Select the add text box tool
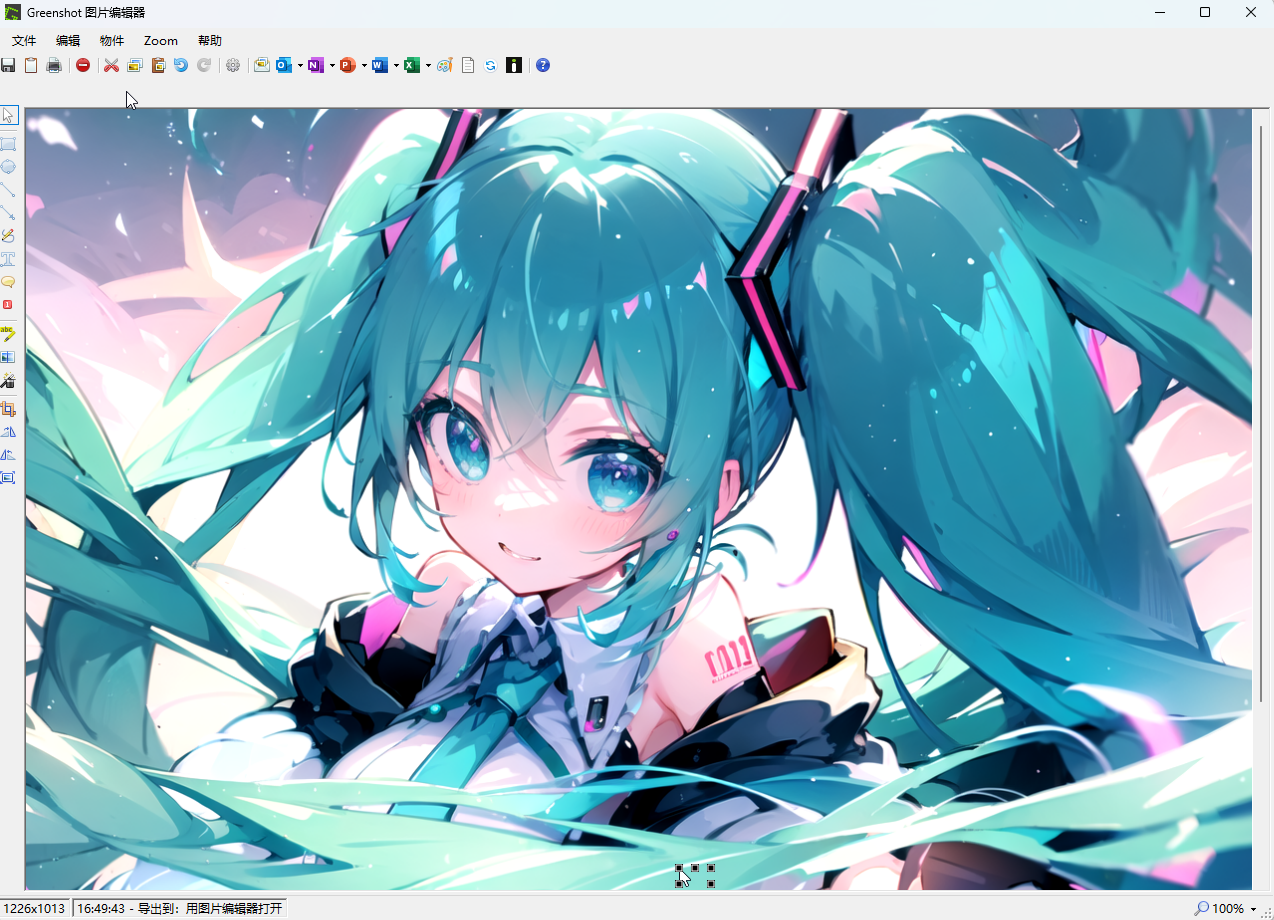 click(x=8, y=259)
